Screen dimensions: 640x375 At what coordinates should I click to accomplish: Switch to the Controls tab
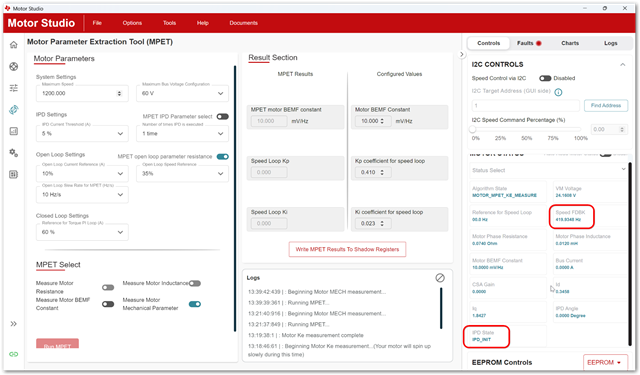click(489, 43)
